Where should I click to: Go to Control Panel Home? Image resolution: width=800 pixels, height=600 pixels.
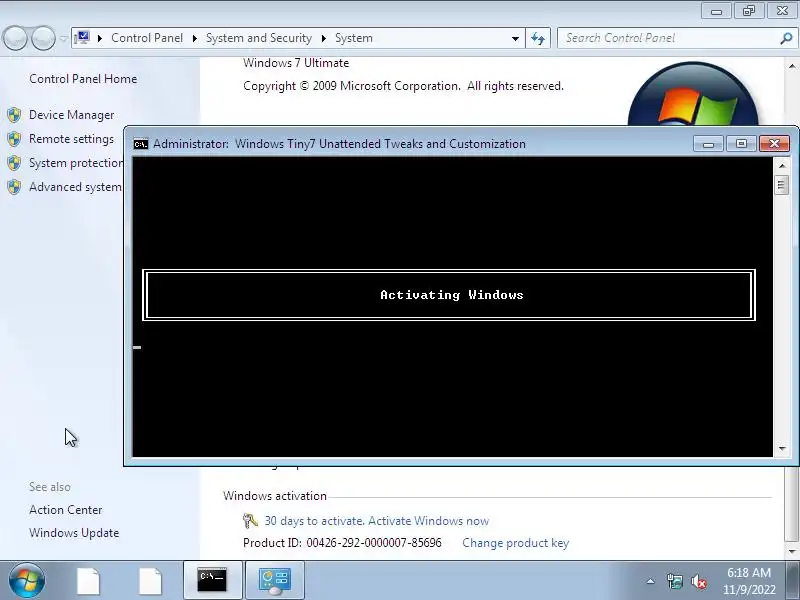pyautogui.click(x=83, y=79)
